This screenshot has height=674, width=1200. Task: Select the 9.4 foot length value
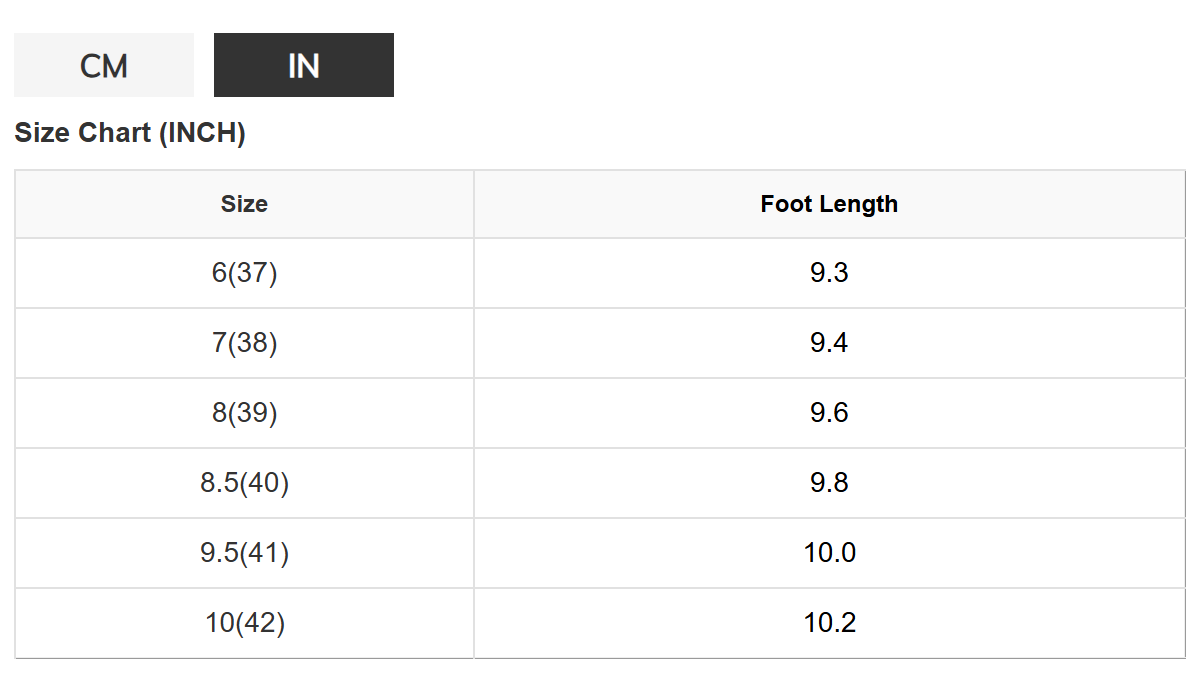pos(829,343)
